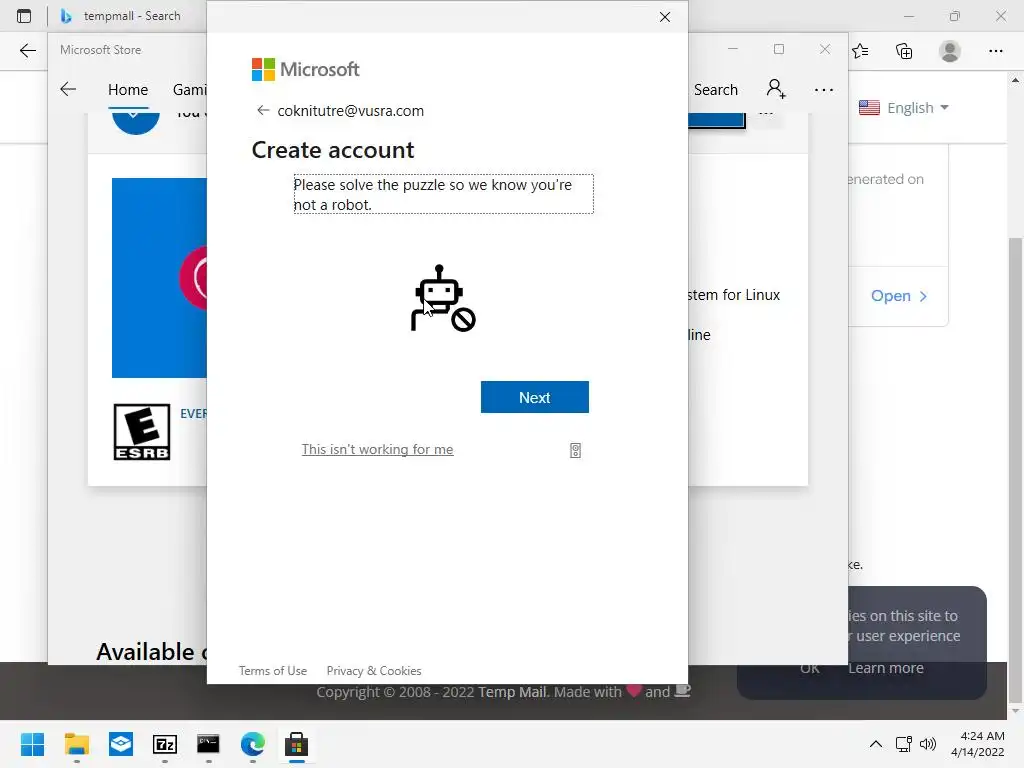Click Search in Microsoft Store
The width and height of the screenshot is (1024, 768).
716,89
